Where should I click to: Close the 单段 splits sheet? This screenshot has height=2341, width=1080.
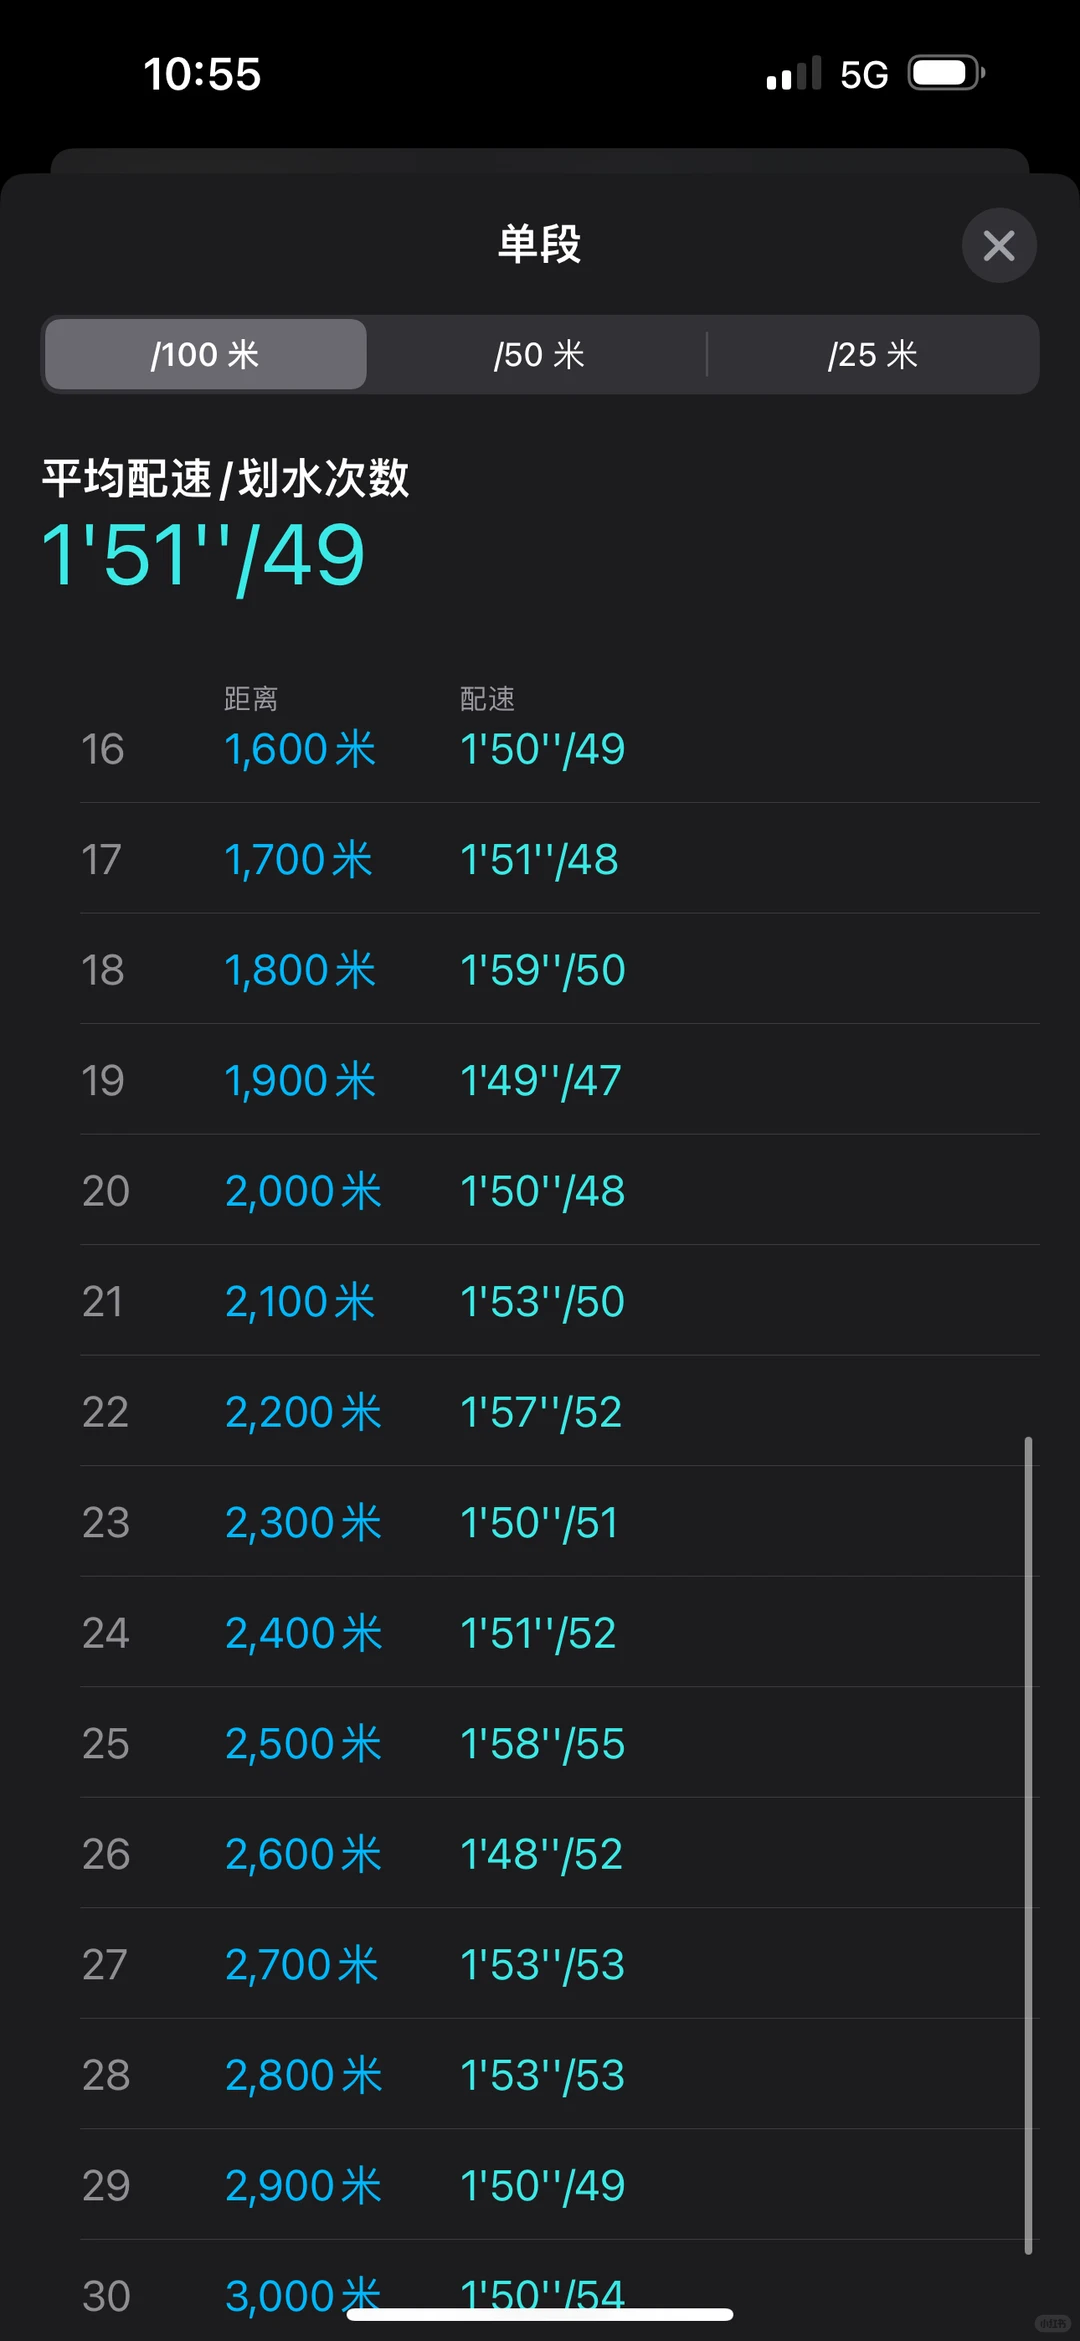(x=998, y=245)
